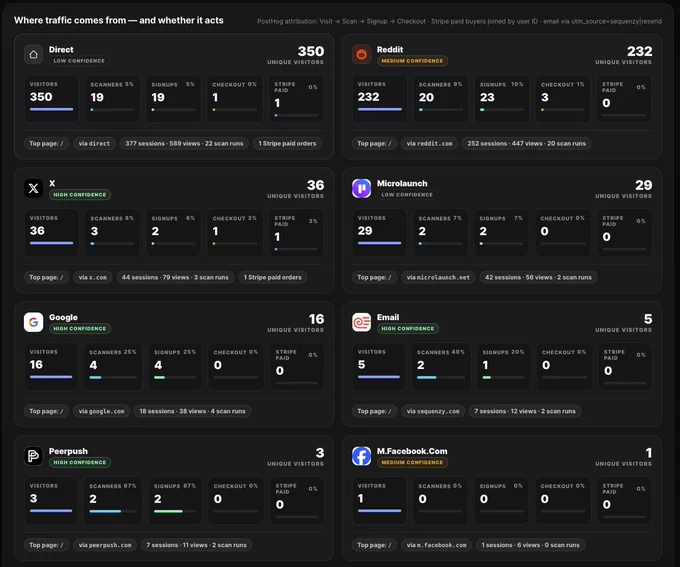Screen dimensions: 680x567
Task: Click M.Facebook.Com's Visitors 1 stat tile
Action: pos(379,500)
